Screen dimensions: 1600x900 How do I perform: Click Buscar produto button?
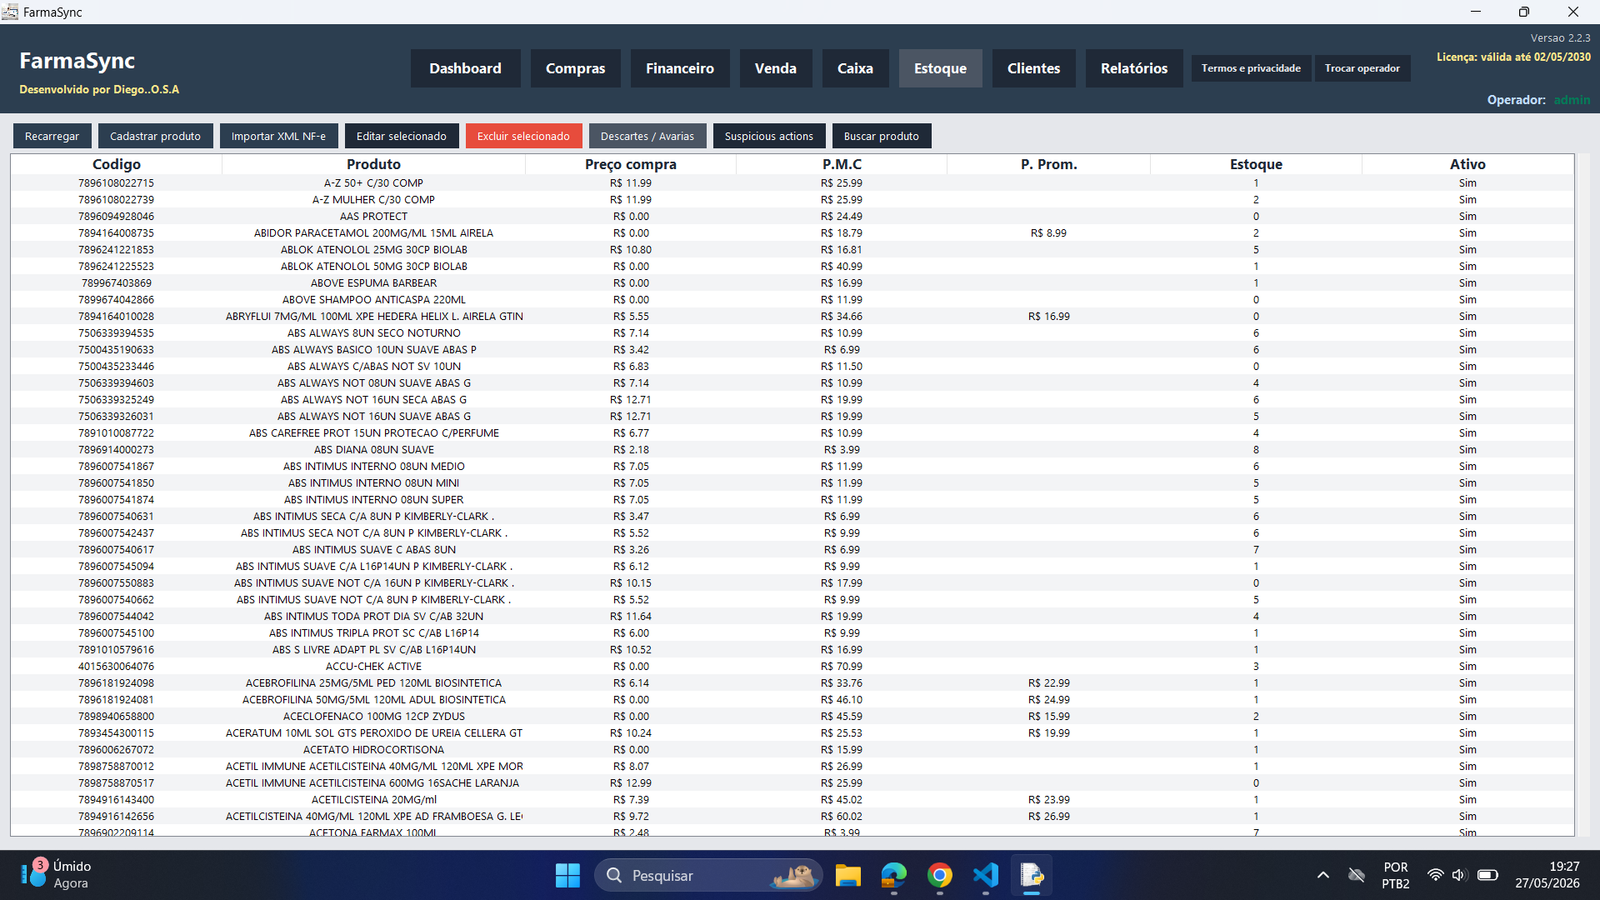(881, 136)
